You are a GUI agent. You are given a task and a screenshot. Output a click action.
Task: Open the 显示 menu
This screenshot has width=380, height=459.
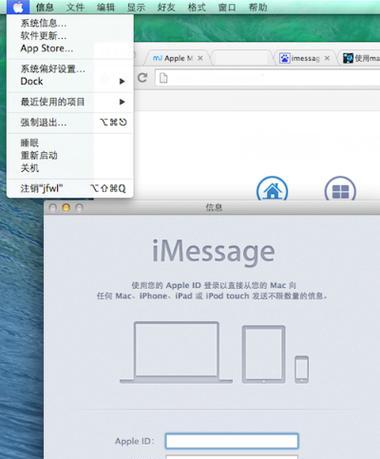136,7
